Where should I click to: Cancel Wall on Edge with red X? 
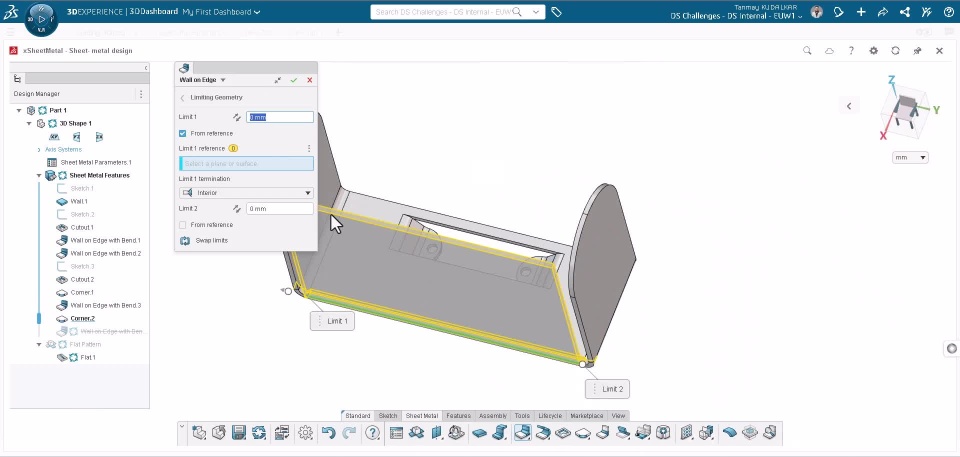click(x=310, y=80)
